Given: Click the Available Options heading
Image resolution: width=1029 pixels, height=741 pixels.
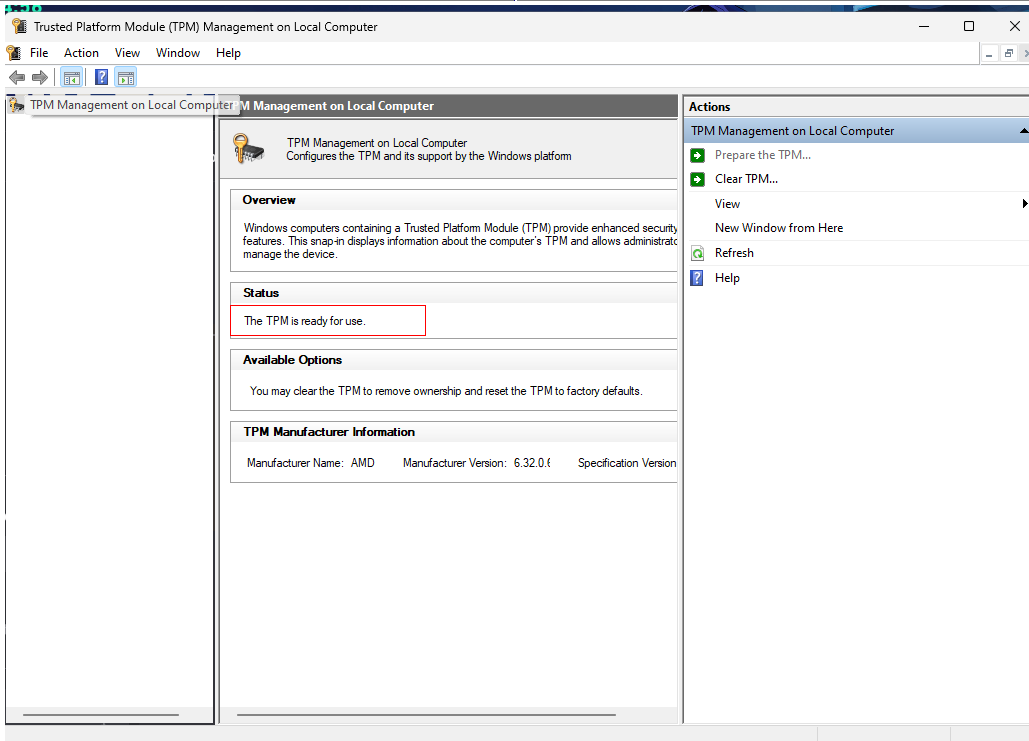Looking at the screenshot, I should click(293, 360).
